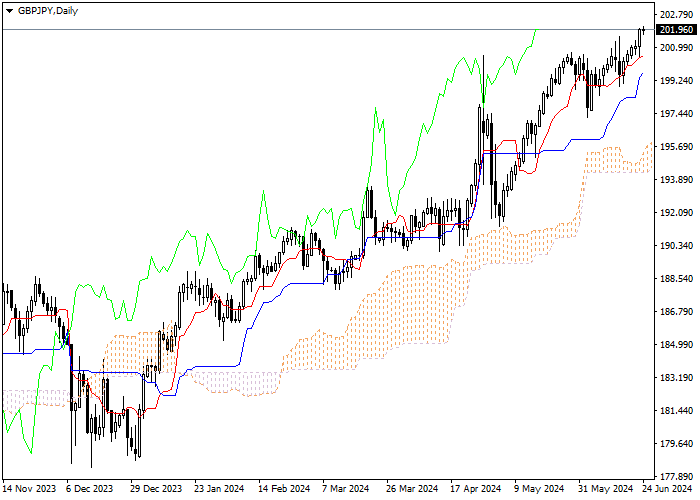Click the 197.440 price axis label

[x=676, y=114]
